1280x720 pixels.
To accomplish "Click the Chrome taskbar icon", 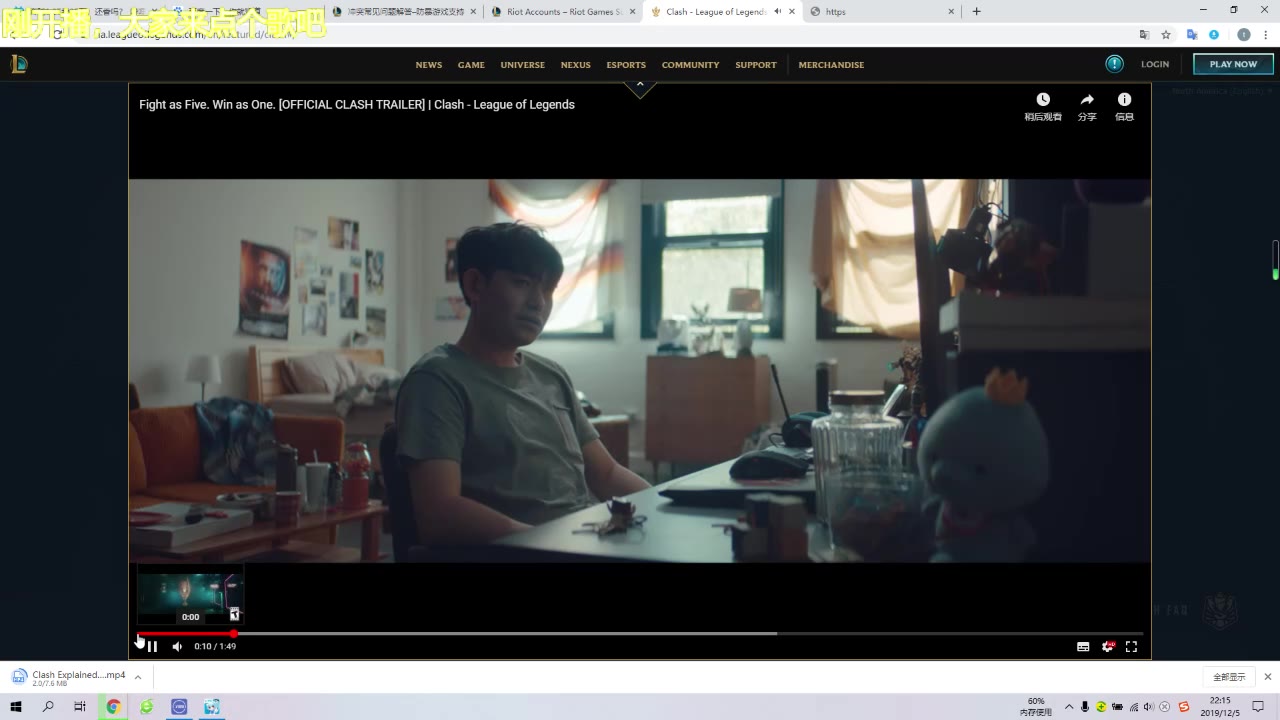I will tap(113, 707).
